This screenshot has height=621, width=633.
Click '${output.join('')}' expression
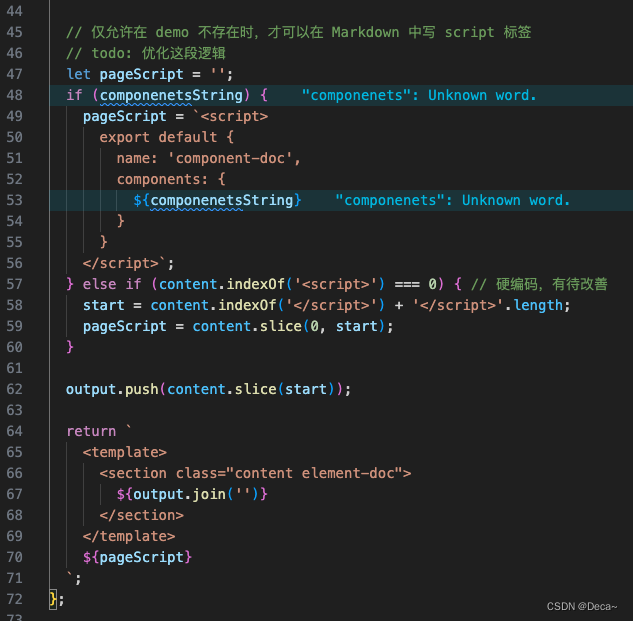[x=192, y=494]
